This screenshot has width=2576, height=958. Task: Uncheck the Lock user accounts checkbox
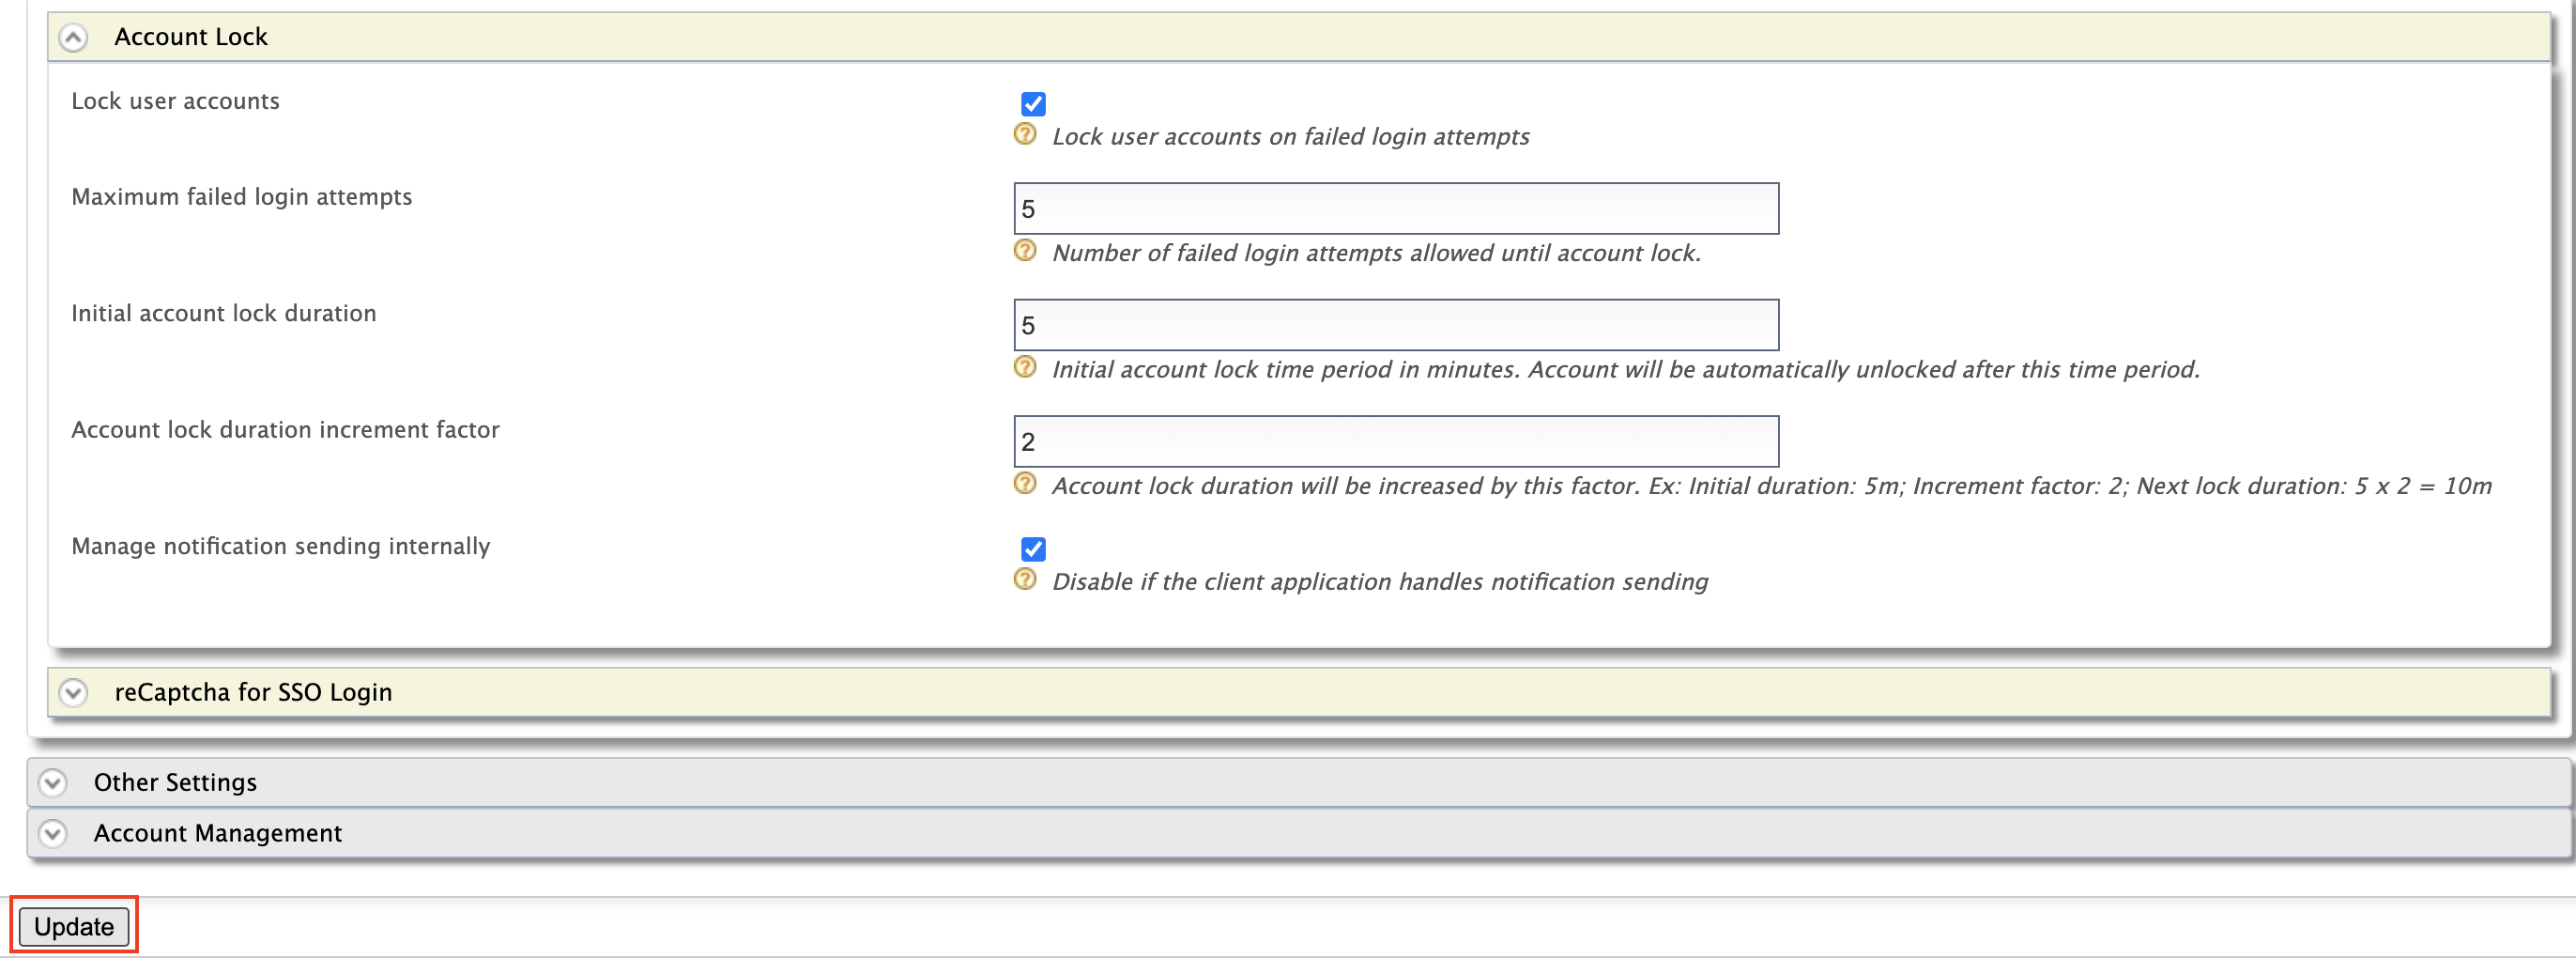1033,104
